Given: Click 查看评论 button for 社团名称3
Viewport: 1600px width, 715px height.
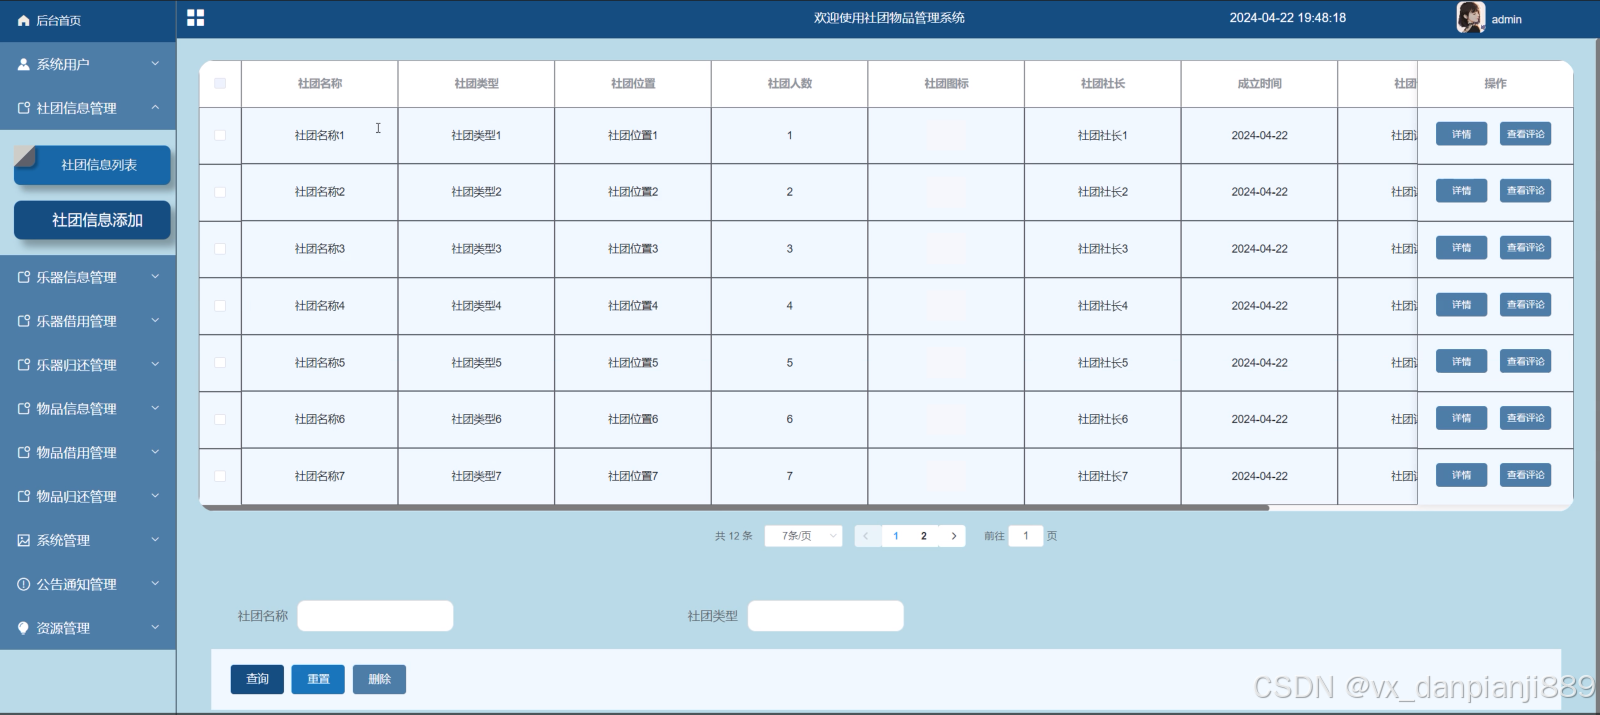Looking at the screenshot, I should tap(1525, 248).
